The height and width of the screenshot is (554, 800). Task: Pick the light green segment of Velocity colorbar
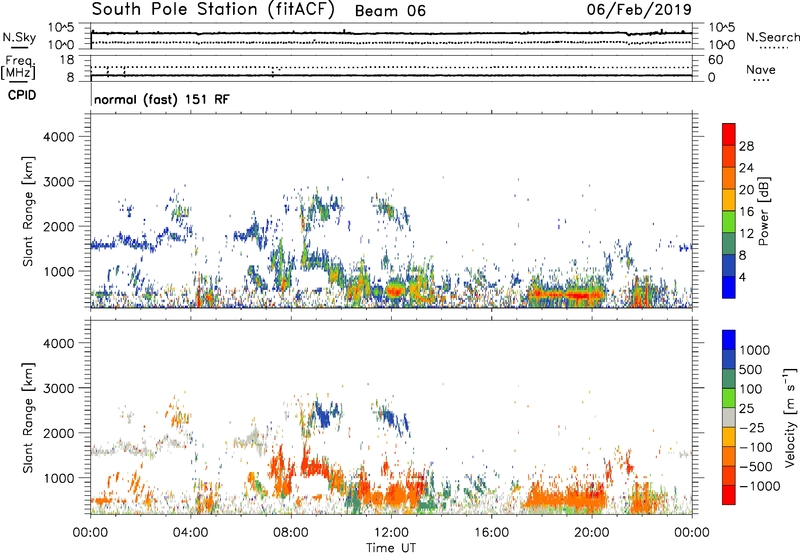[x=729, y=398]
